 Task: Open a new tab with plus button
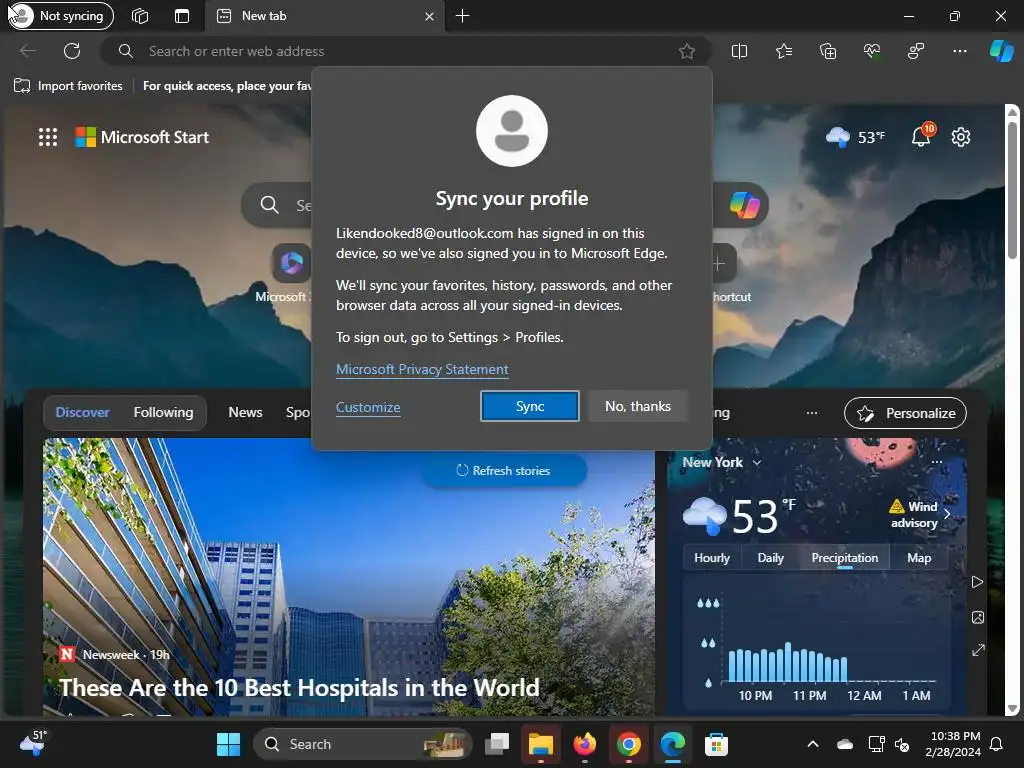click(462, 16)
